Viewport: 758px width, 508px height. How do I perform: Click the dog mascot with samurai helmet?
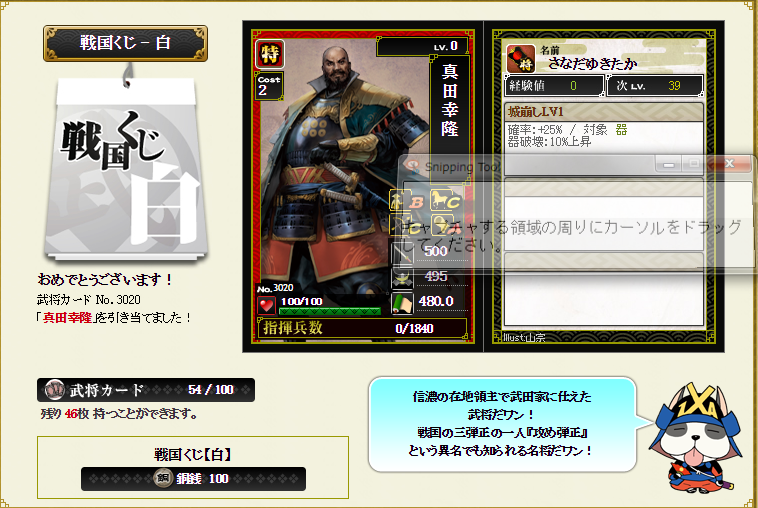click(693, 438)
